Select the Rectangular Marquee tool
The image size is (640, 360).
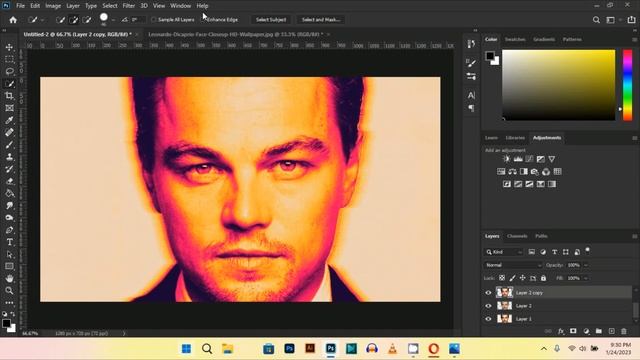[x=9, y=60]
